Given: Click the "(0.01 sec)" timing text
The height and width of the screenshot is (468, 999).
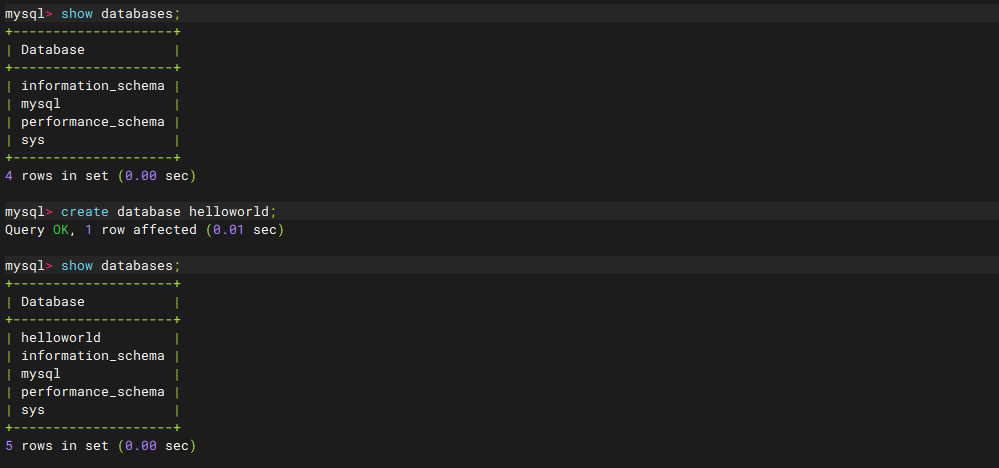Looking at the screenshot, I should (246, 230).
